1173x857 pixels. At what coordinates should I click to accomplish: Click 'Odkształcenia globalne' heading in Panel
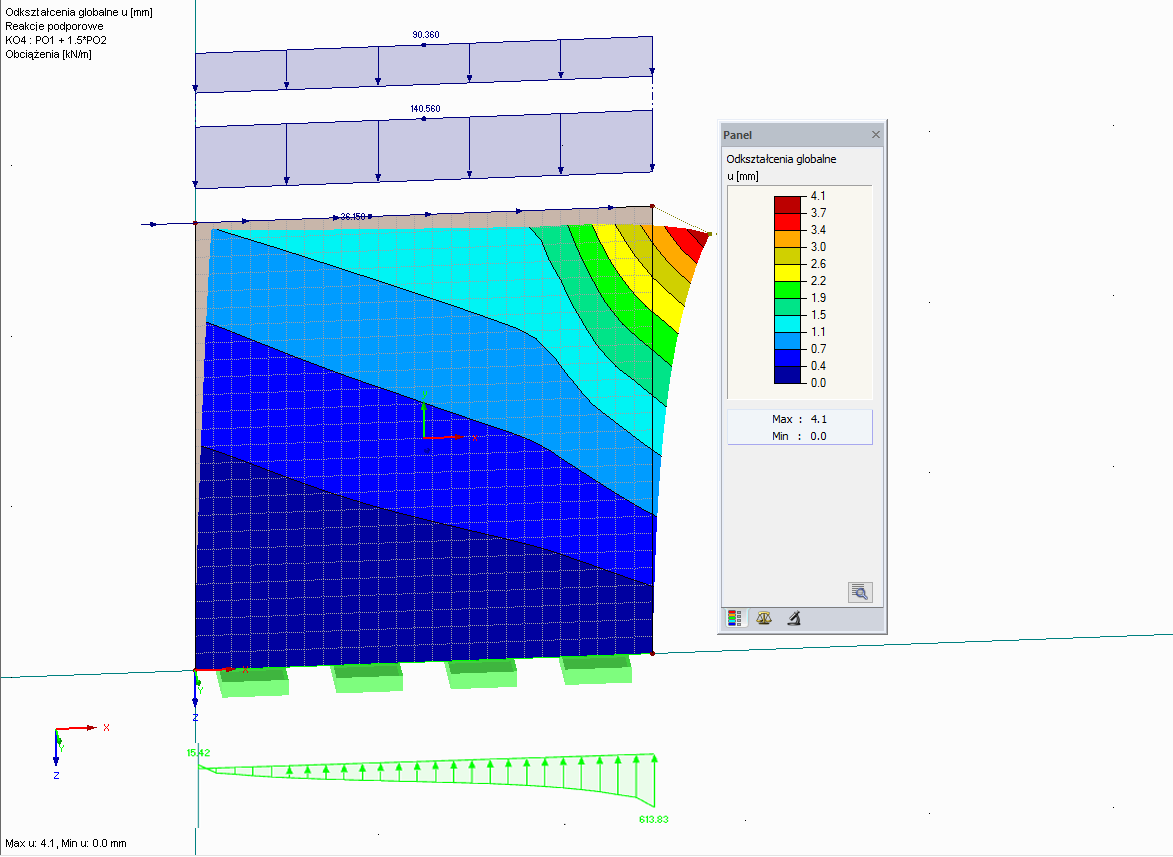point(781,159)
